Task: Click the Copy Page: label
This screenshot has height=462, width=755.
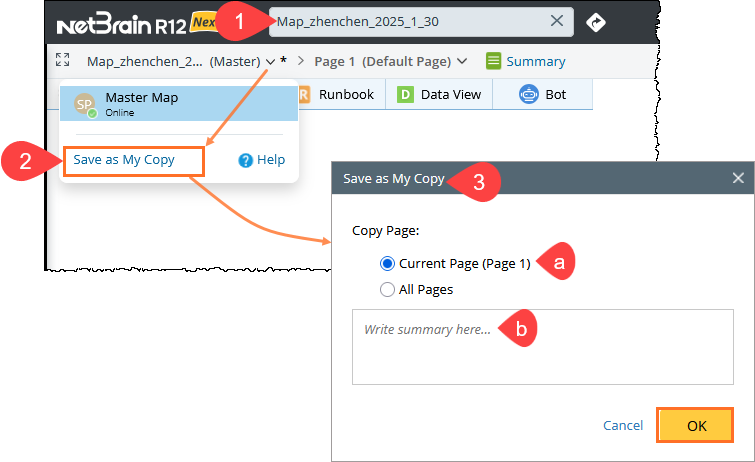Action: click(x=386, y=231)
